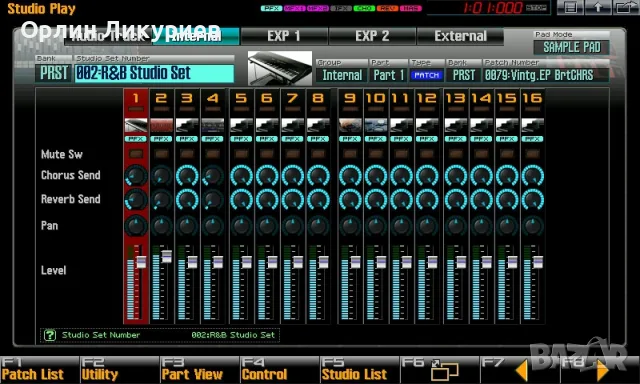Open F3 Part View
The height and width of the screenshot is (384, 640).
pyautogui.click(x=199, y=370)
